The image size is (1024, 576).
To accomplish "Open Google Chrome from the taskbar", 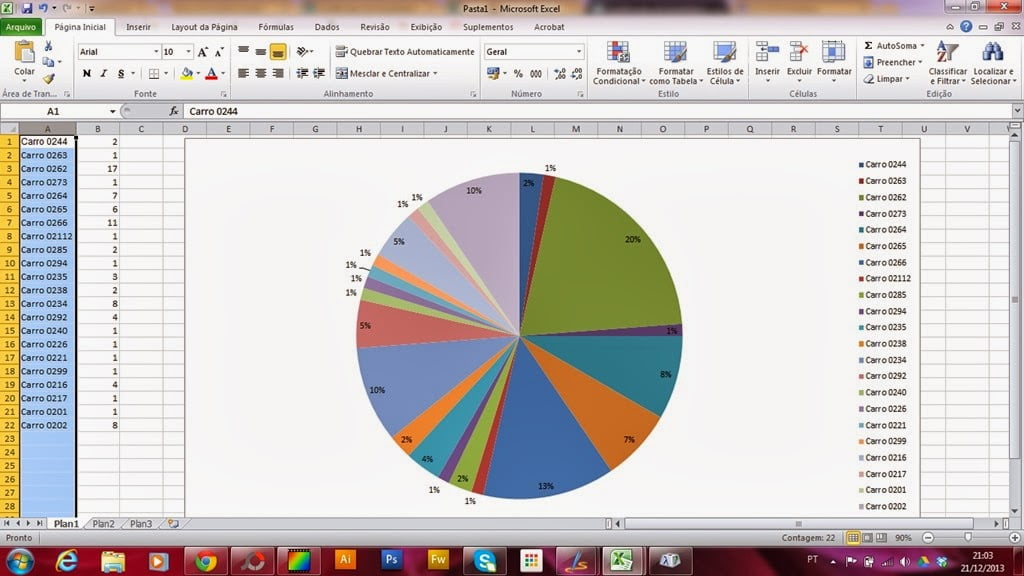I will click(206, 561).
